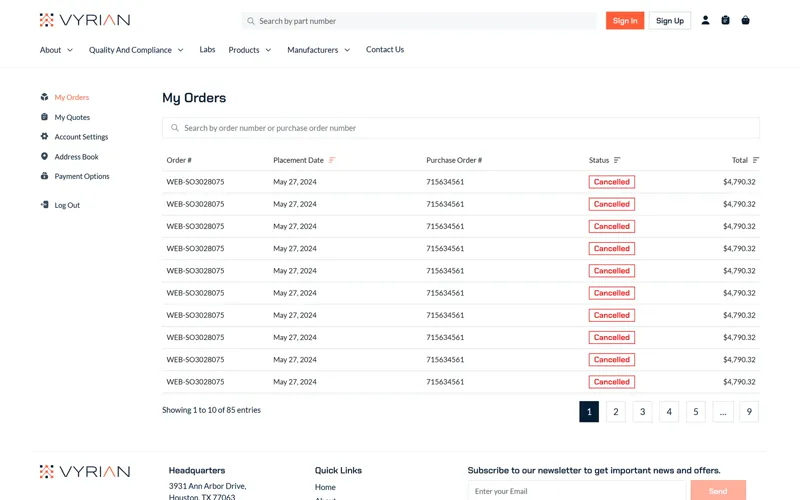Expand the Quality And Compliance chevron

point(181,50)
